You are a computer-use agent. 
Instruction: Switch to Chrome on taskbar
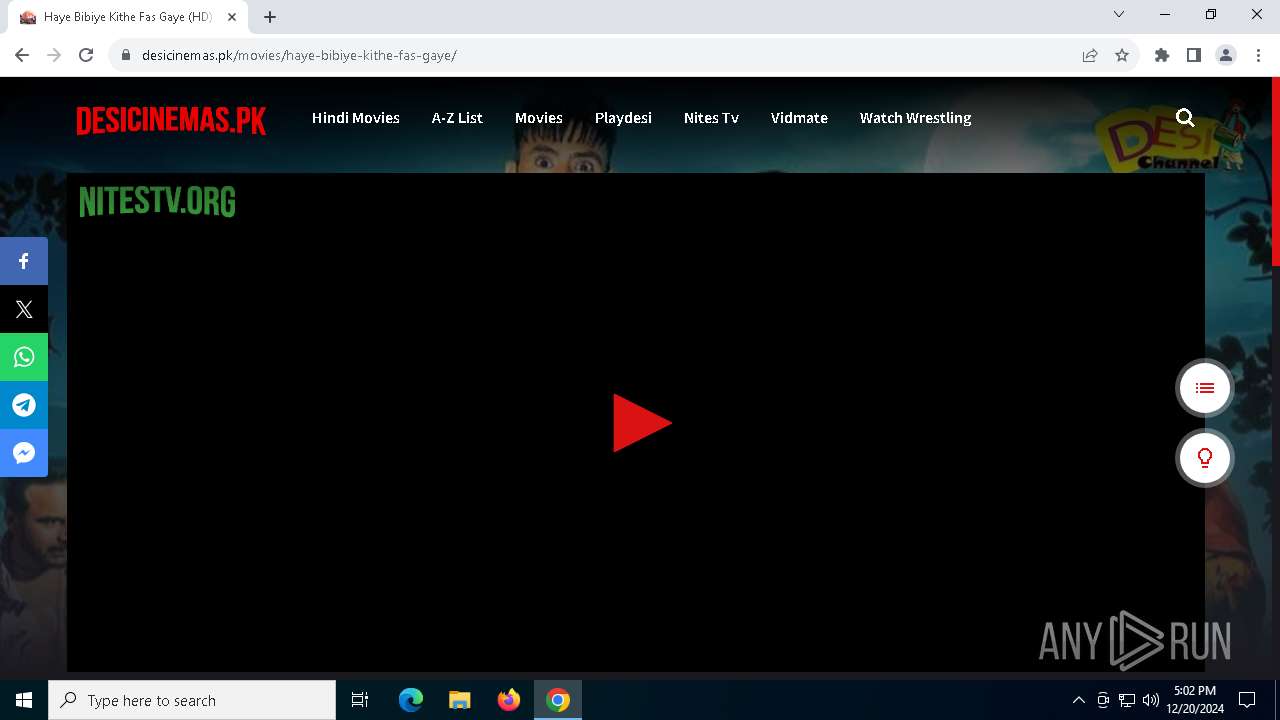(x=558, y=700)
